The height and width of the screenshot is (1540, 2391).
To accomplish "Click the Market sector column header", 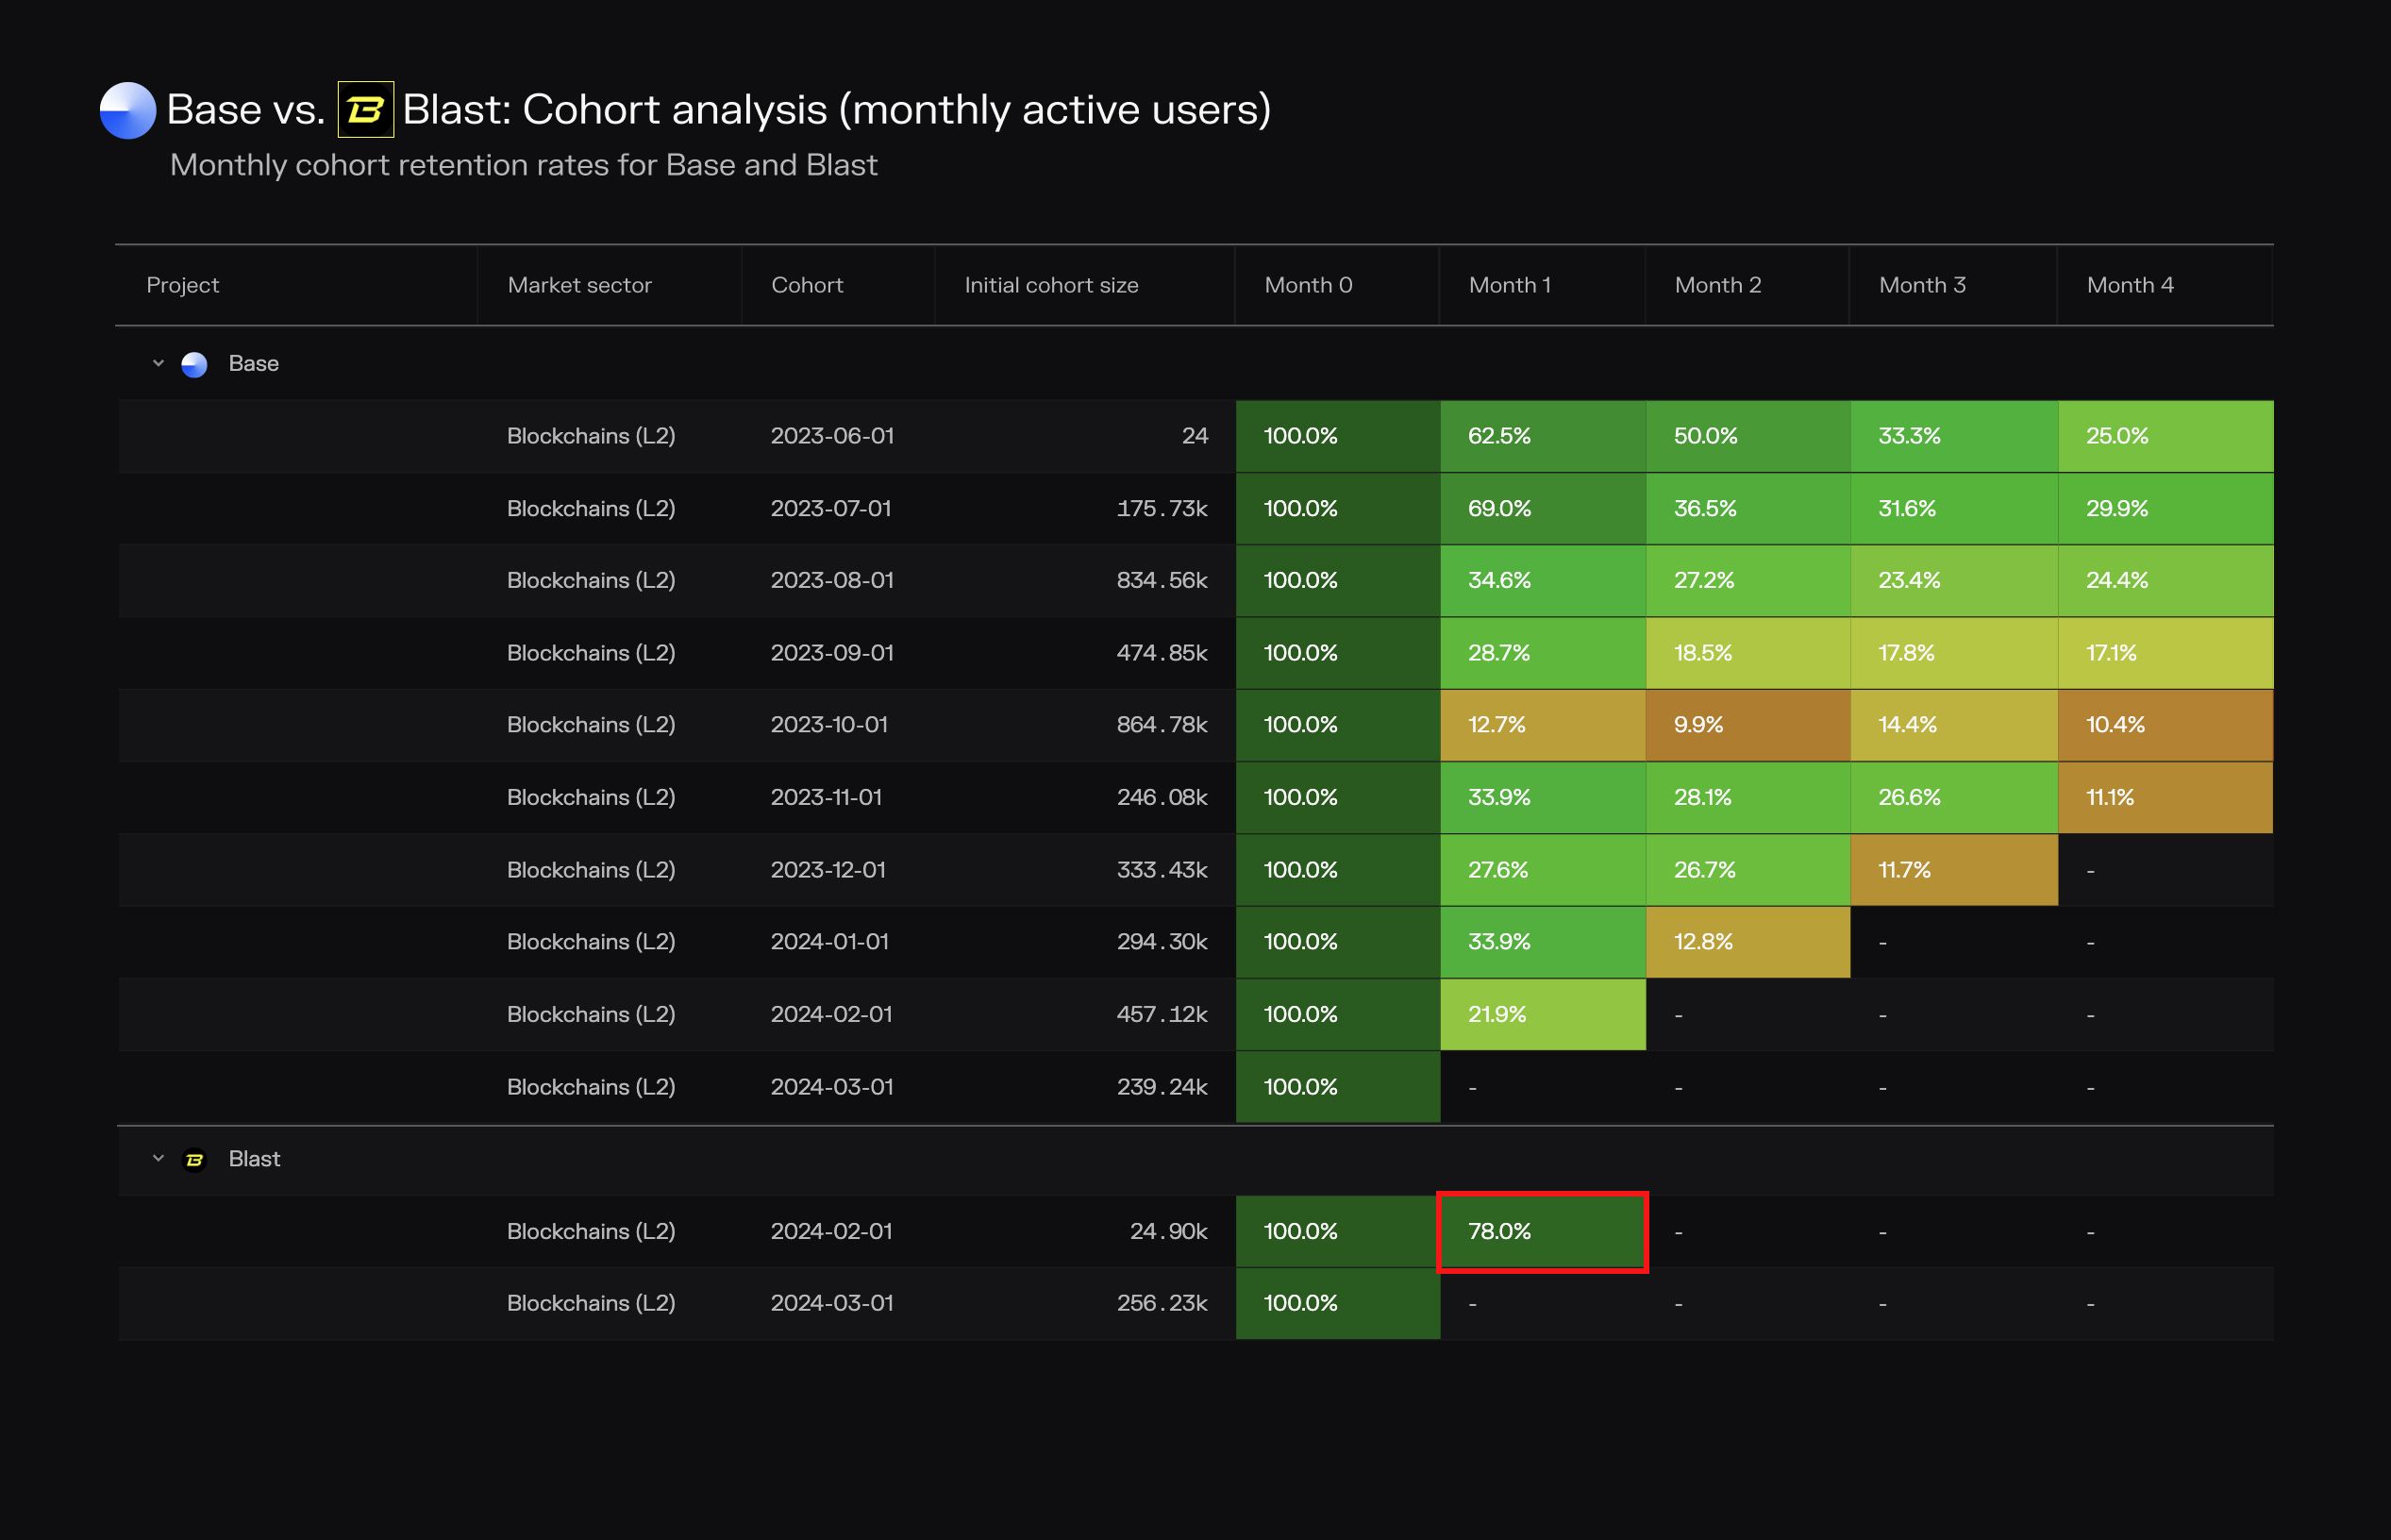I will point(579,285).
